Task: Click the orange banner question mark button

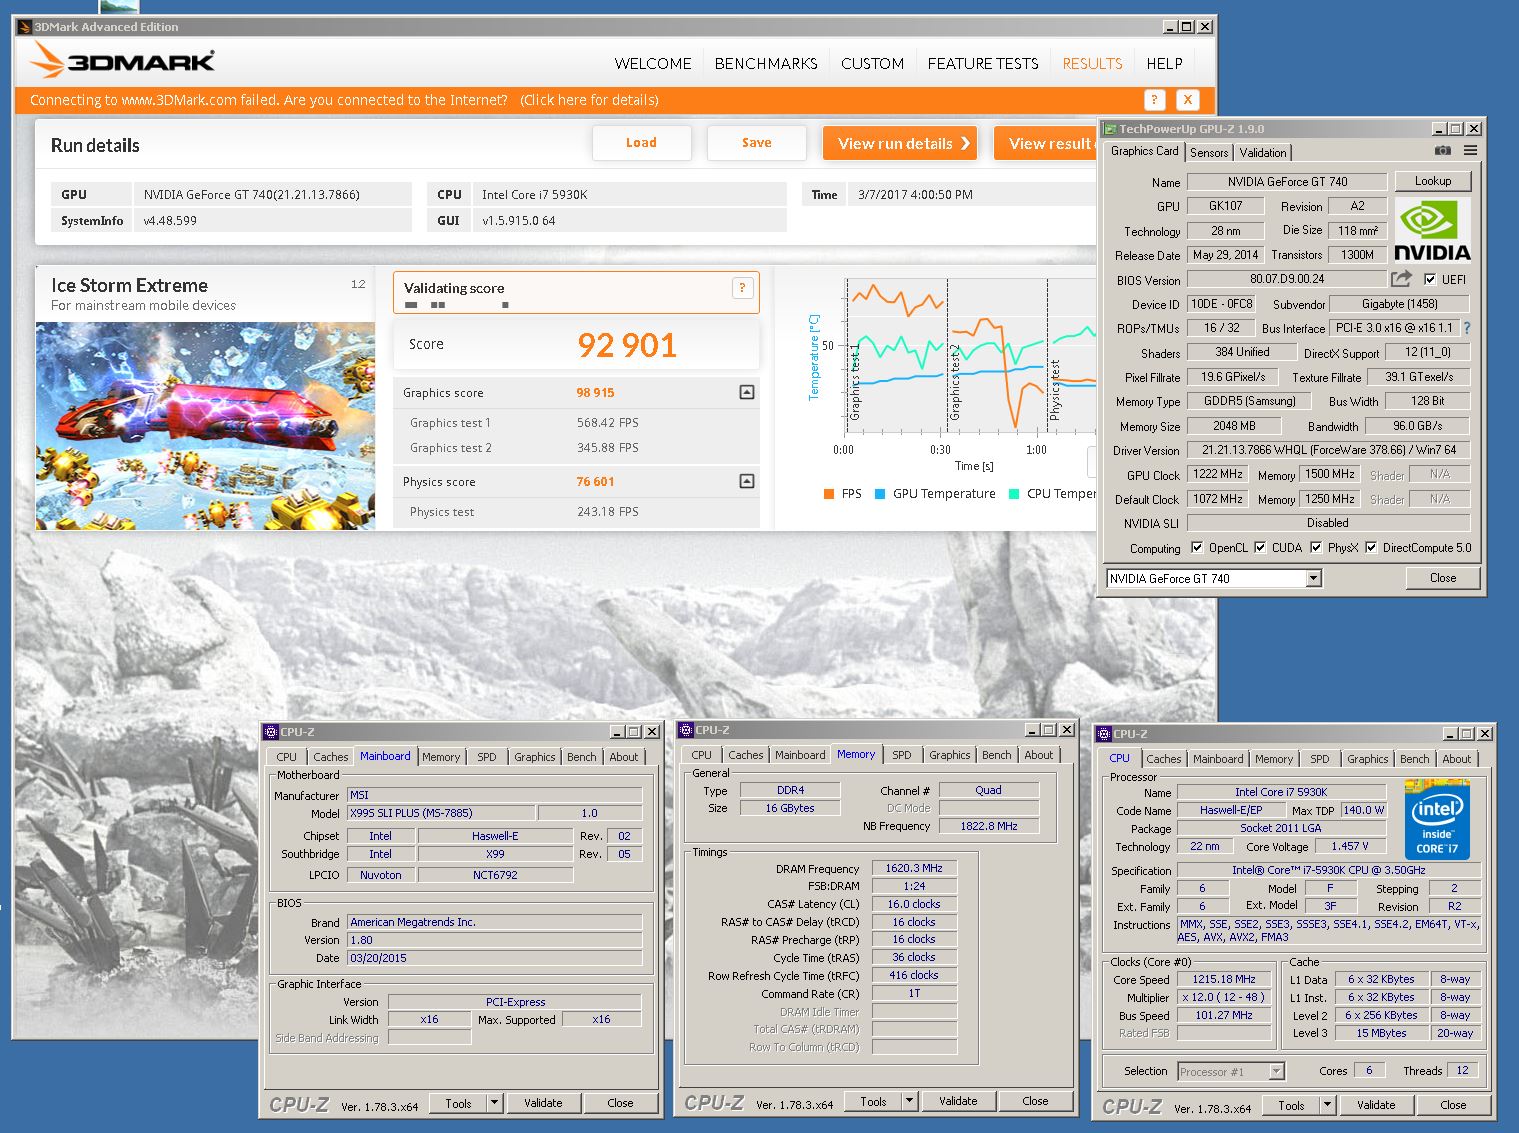Action: pyautogui.click(x=1154, y=100)
